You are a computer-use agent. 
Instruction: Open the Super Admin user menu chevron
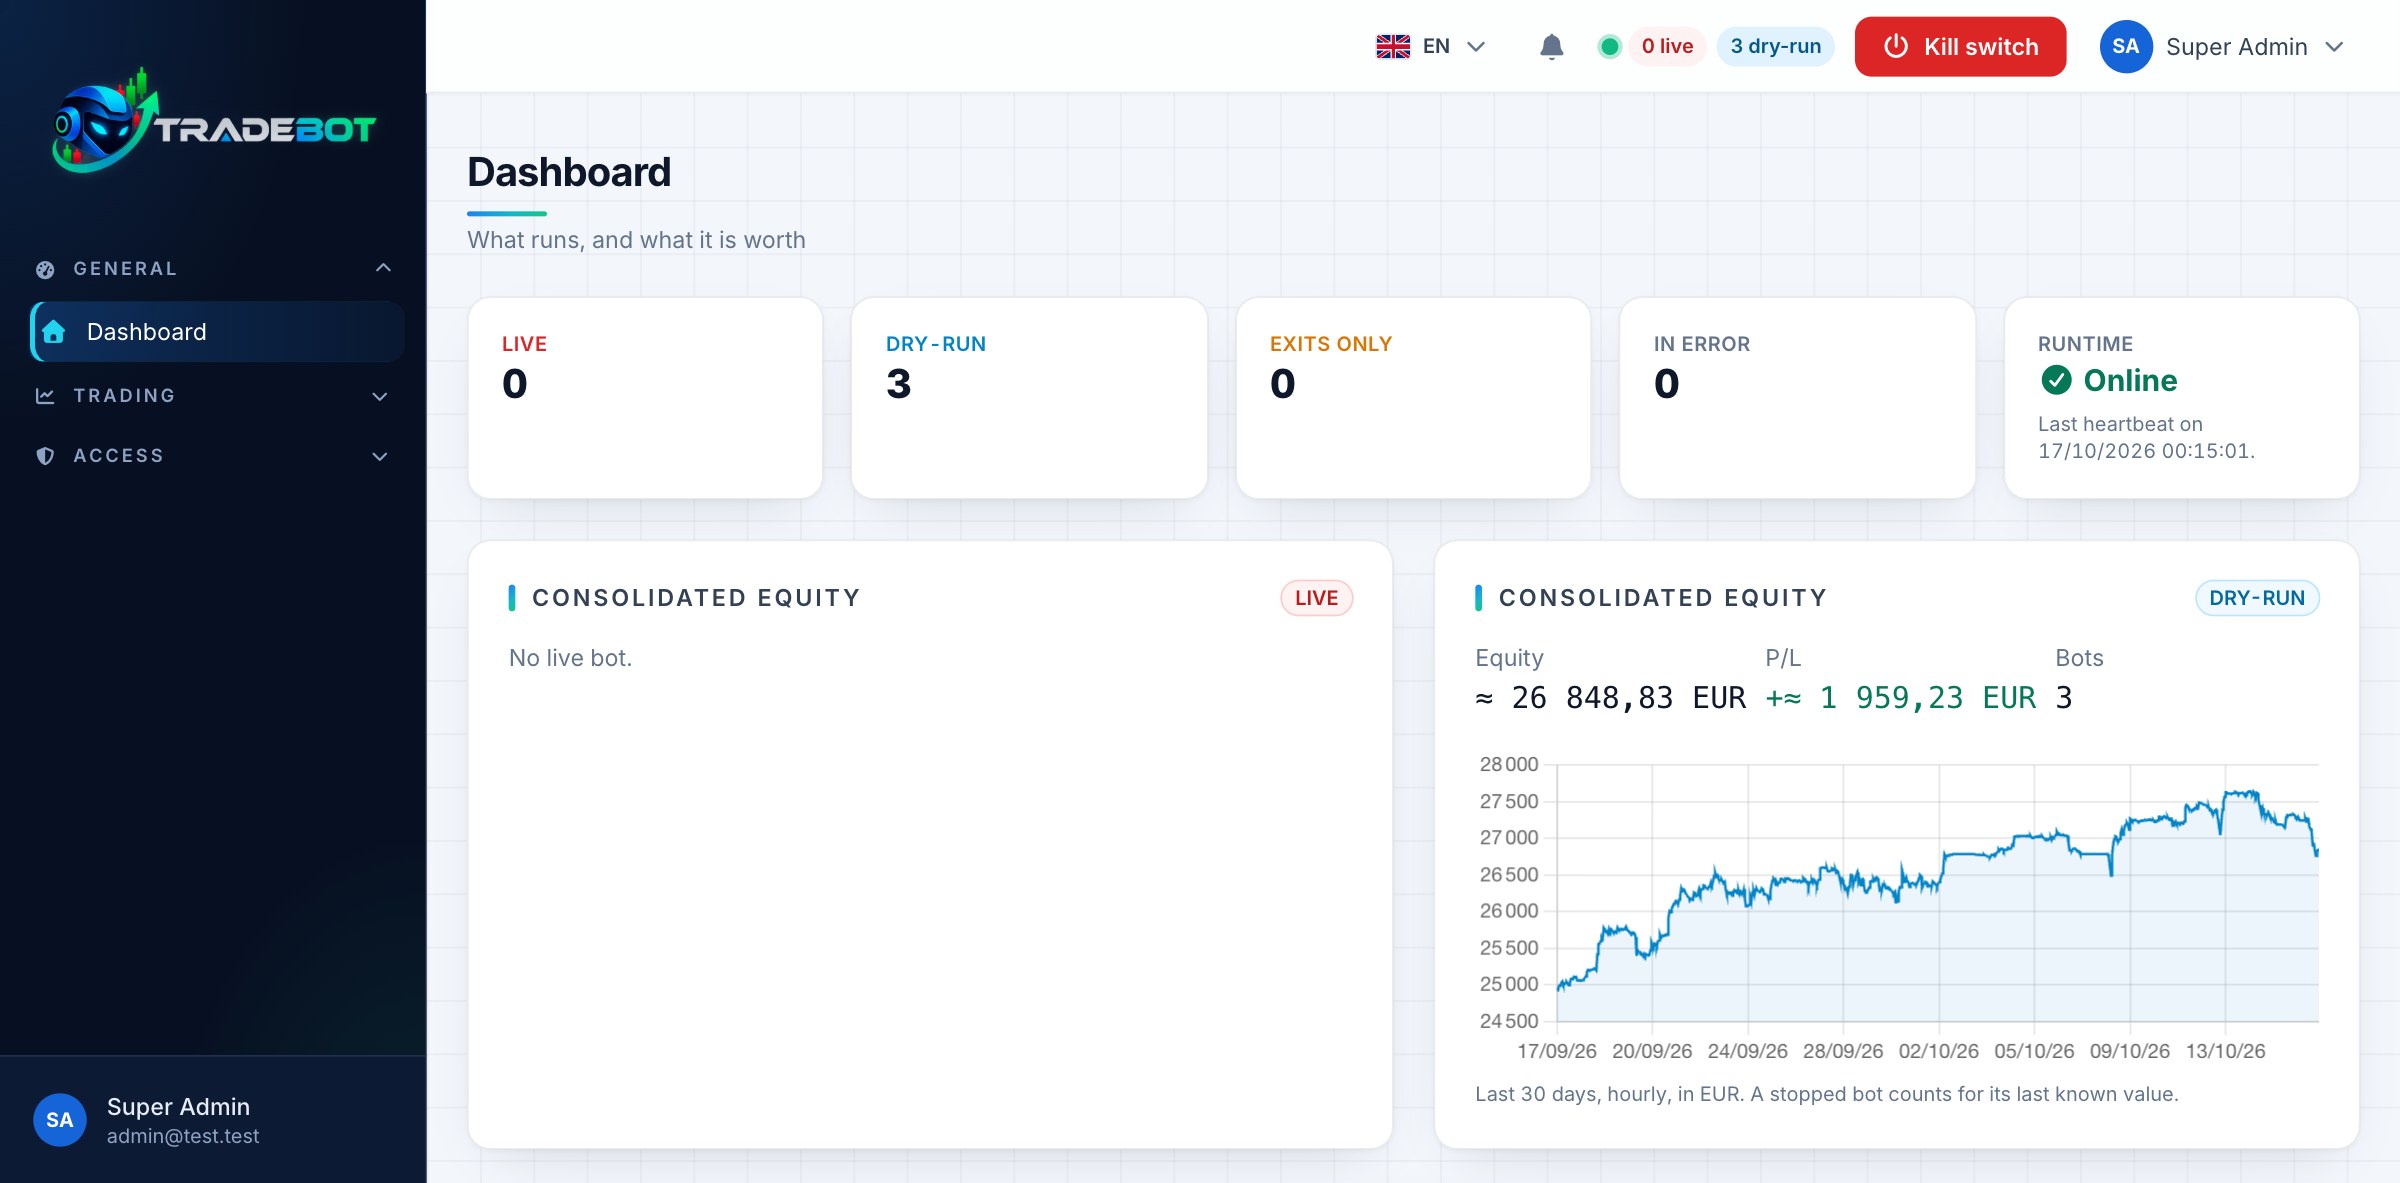coord(2334,47)
